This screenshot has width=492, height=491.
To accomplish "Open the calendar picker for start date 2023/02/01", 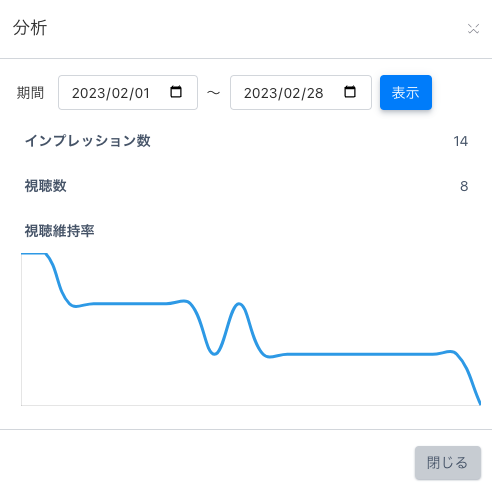I will coord(176,92).
